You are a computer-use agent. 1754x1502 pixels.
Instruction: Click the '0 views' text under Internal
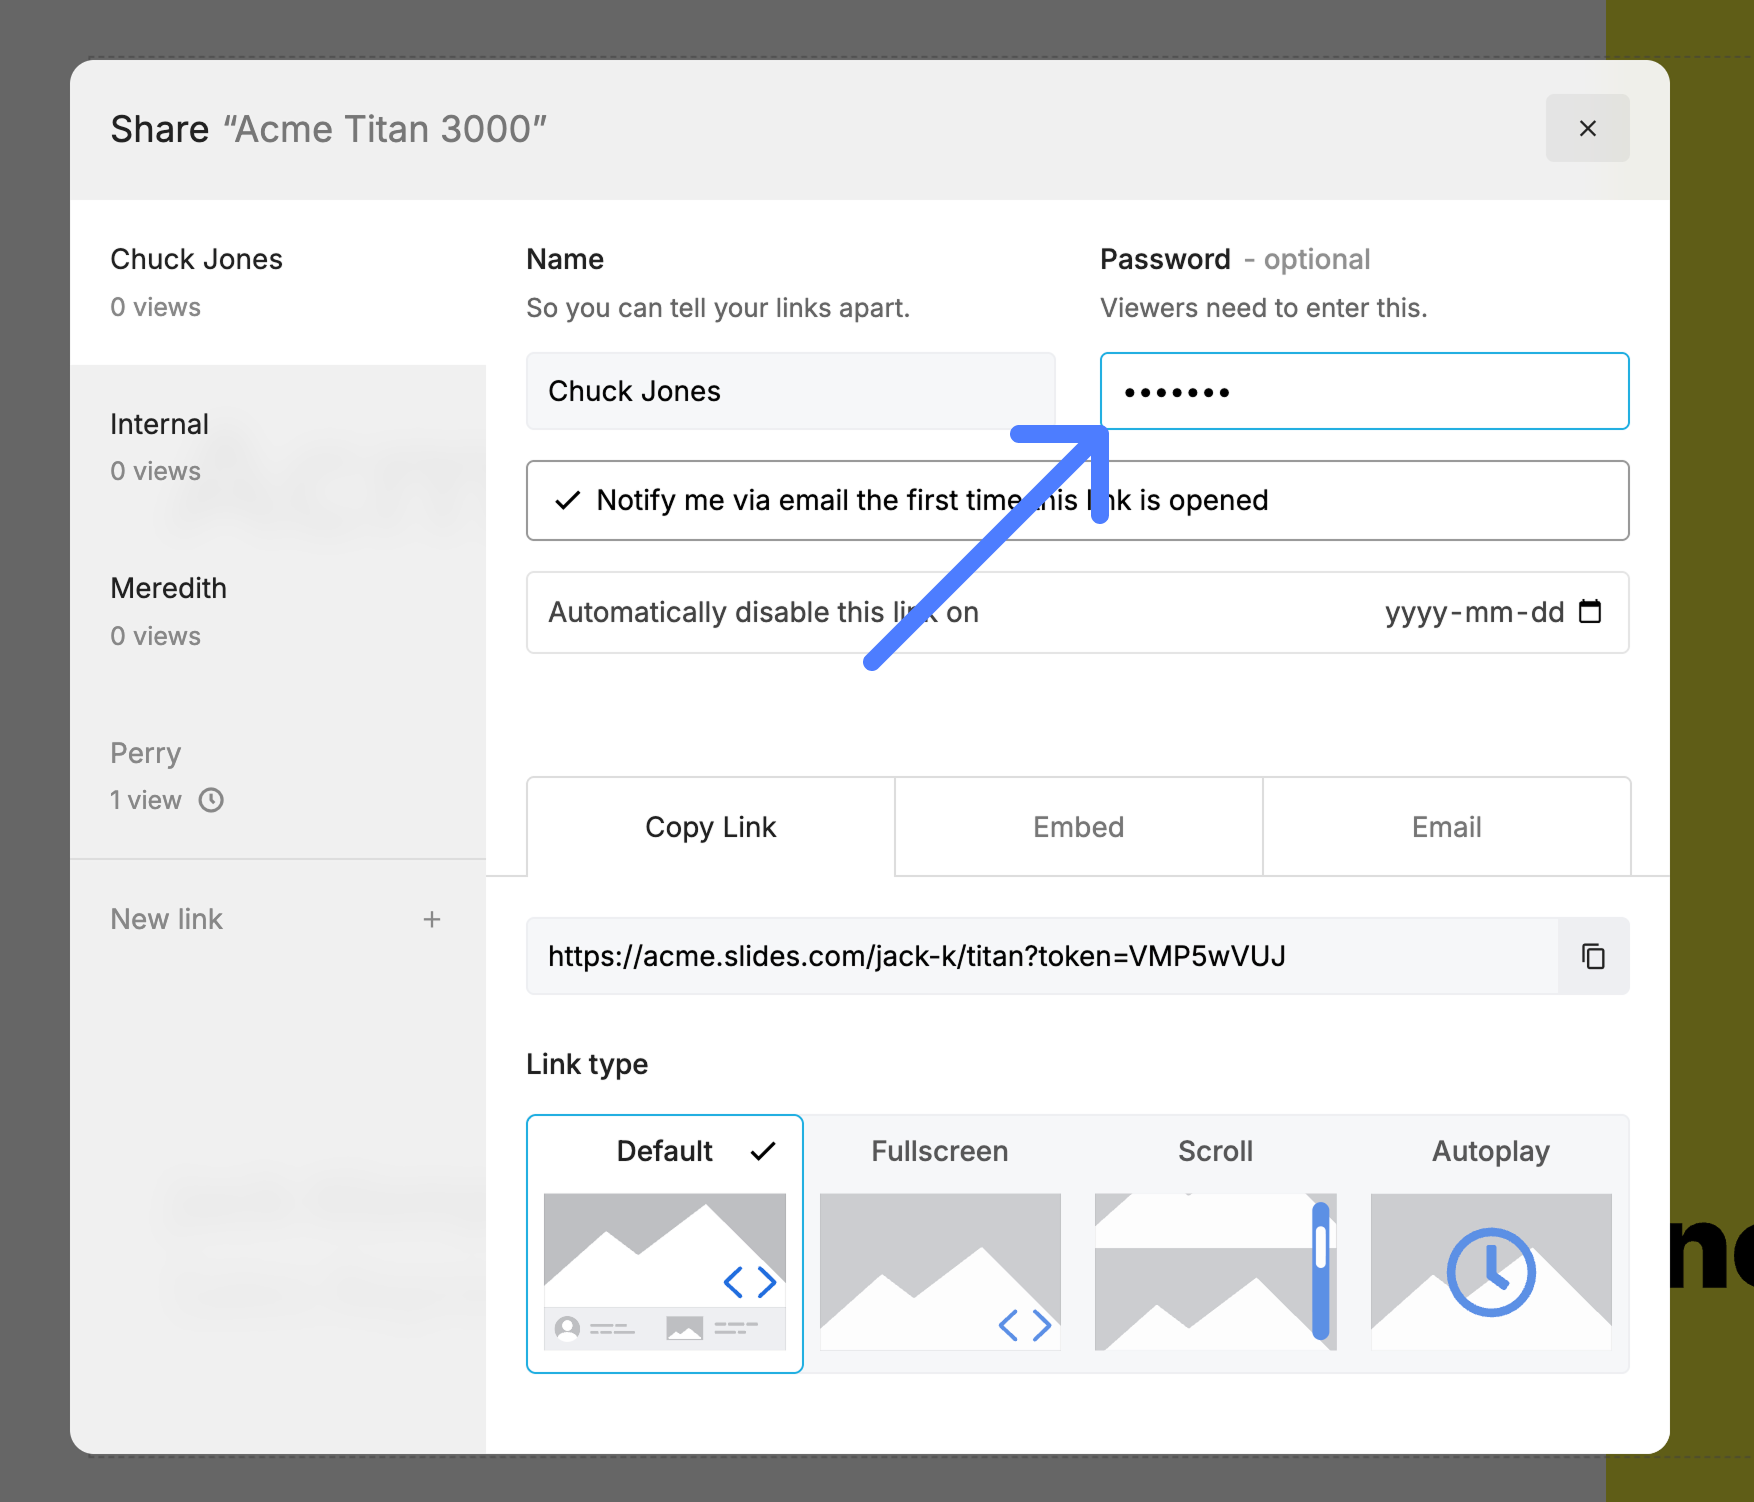[x=155, y=471]
